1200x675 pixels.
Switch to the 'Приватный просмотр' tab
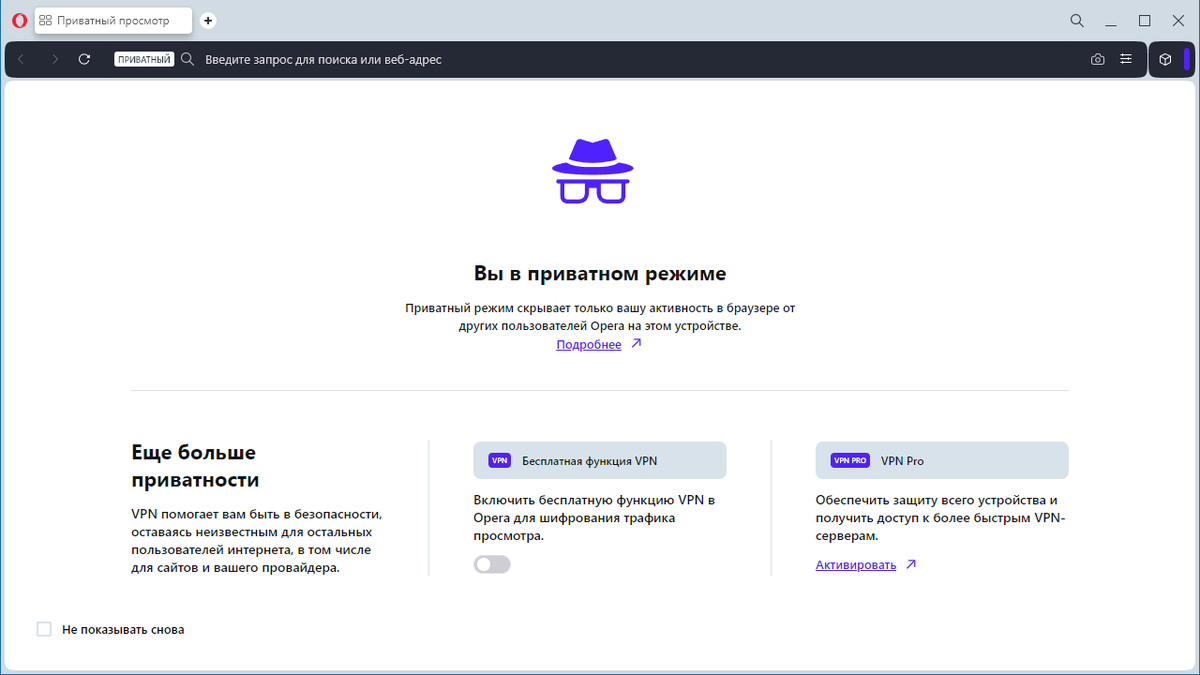(x=113, y=20)
